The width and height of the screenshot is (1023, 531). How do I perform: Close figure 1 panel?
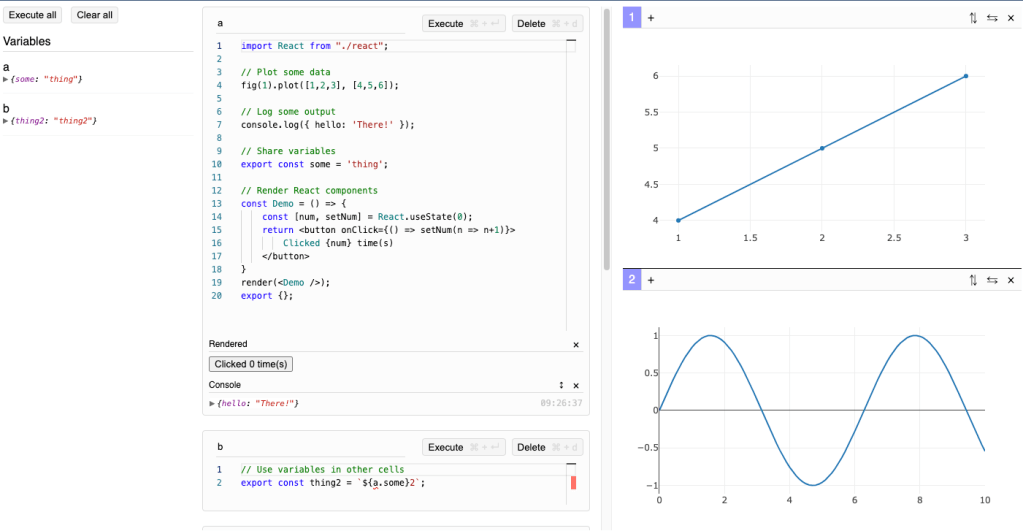[x=1011, y=18]
